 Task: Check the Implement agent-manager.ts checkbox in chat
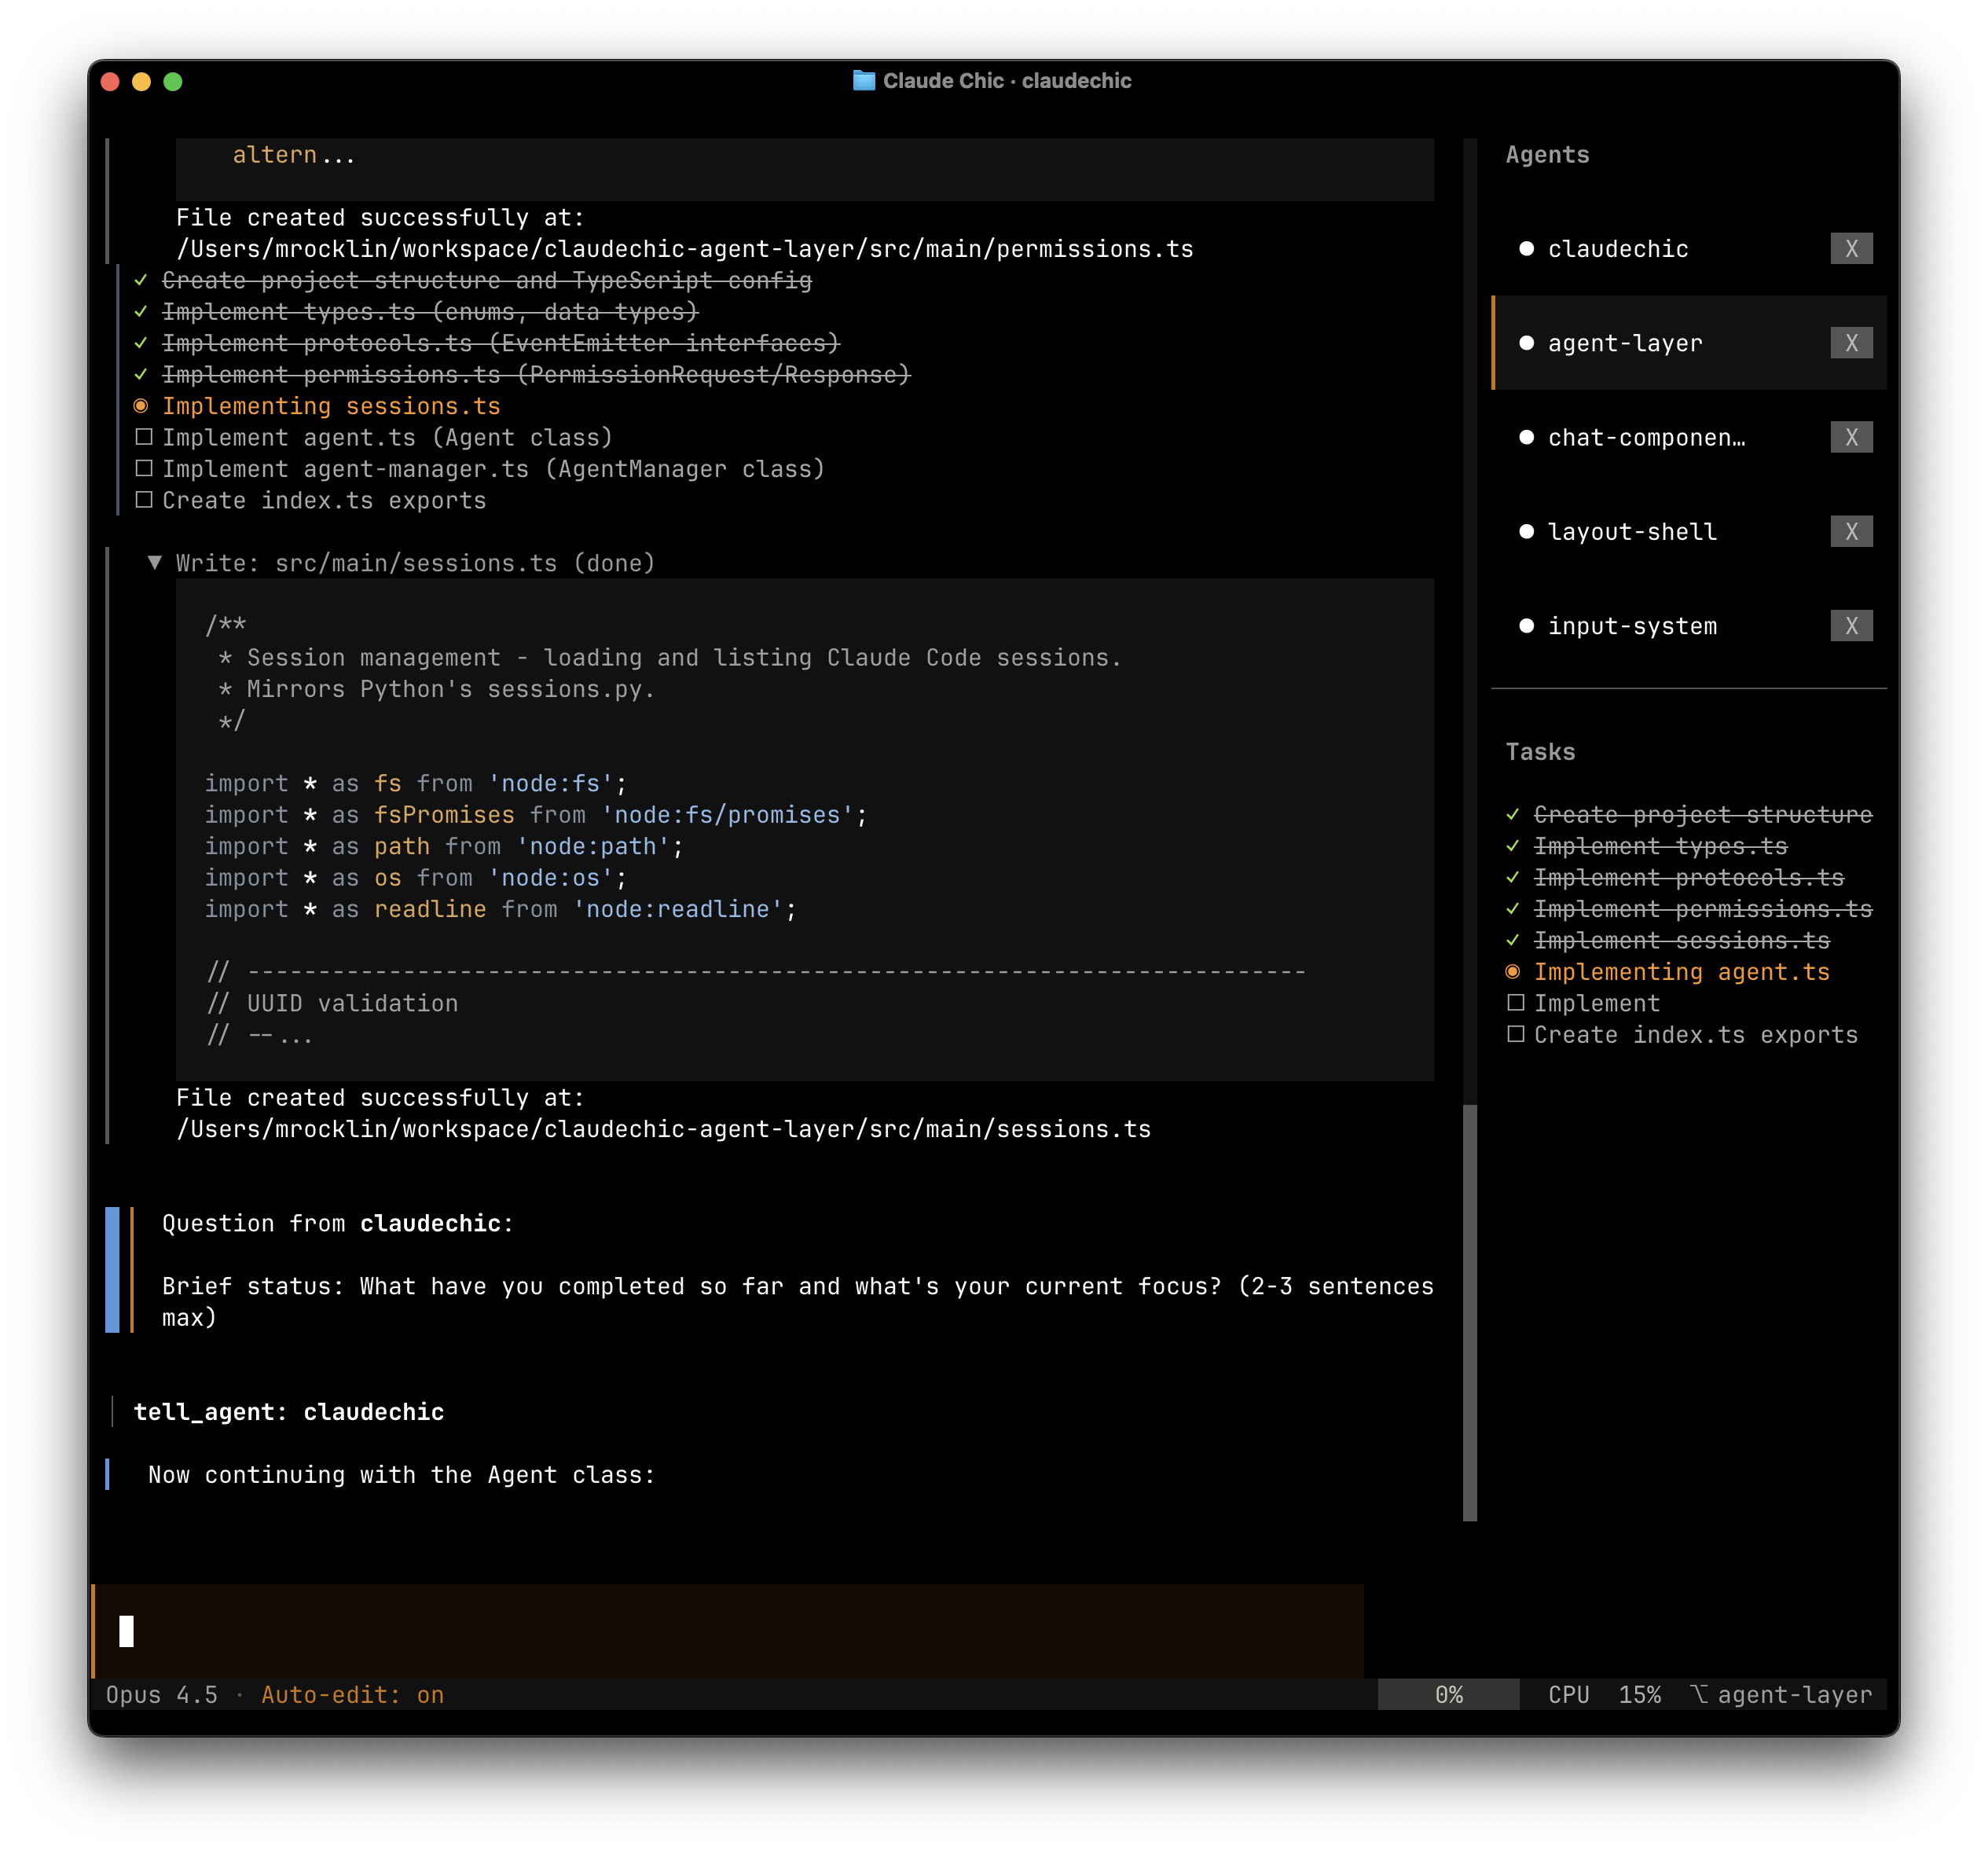[144, 468]
